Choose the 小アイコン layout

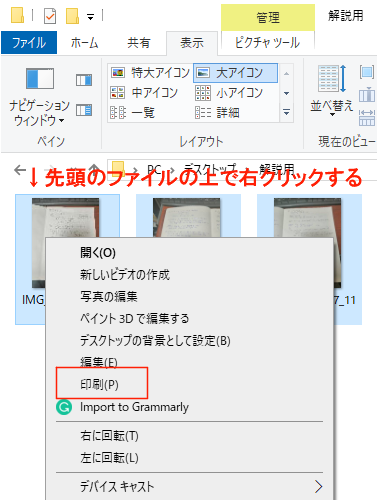click(229, 93)
